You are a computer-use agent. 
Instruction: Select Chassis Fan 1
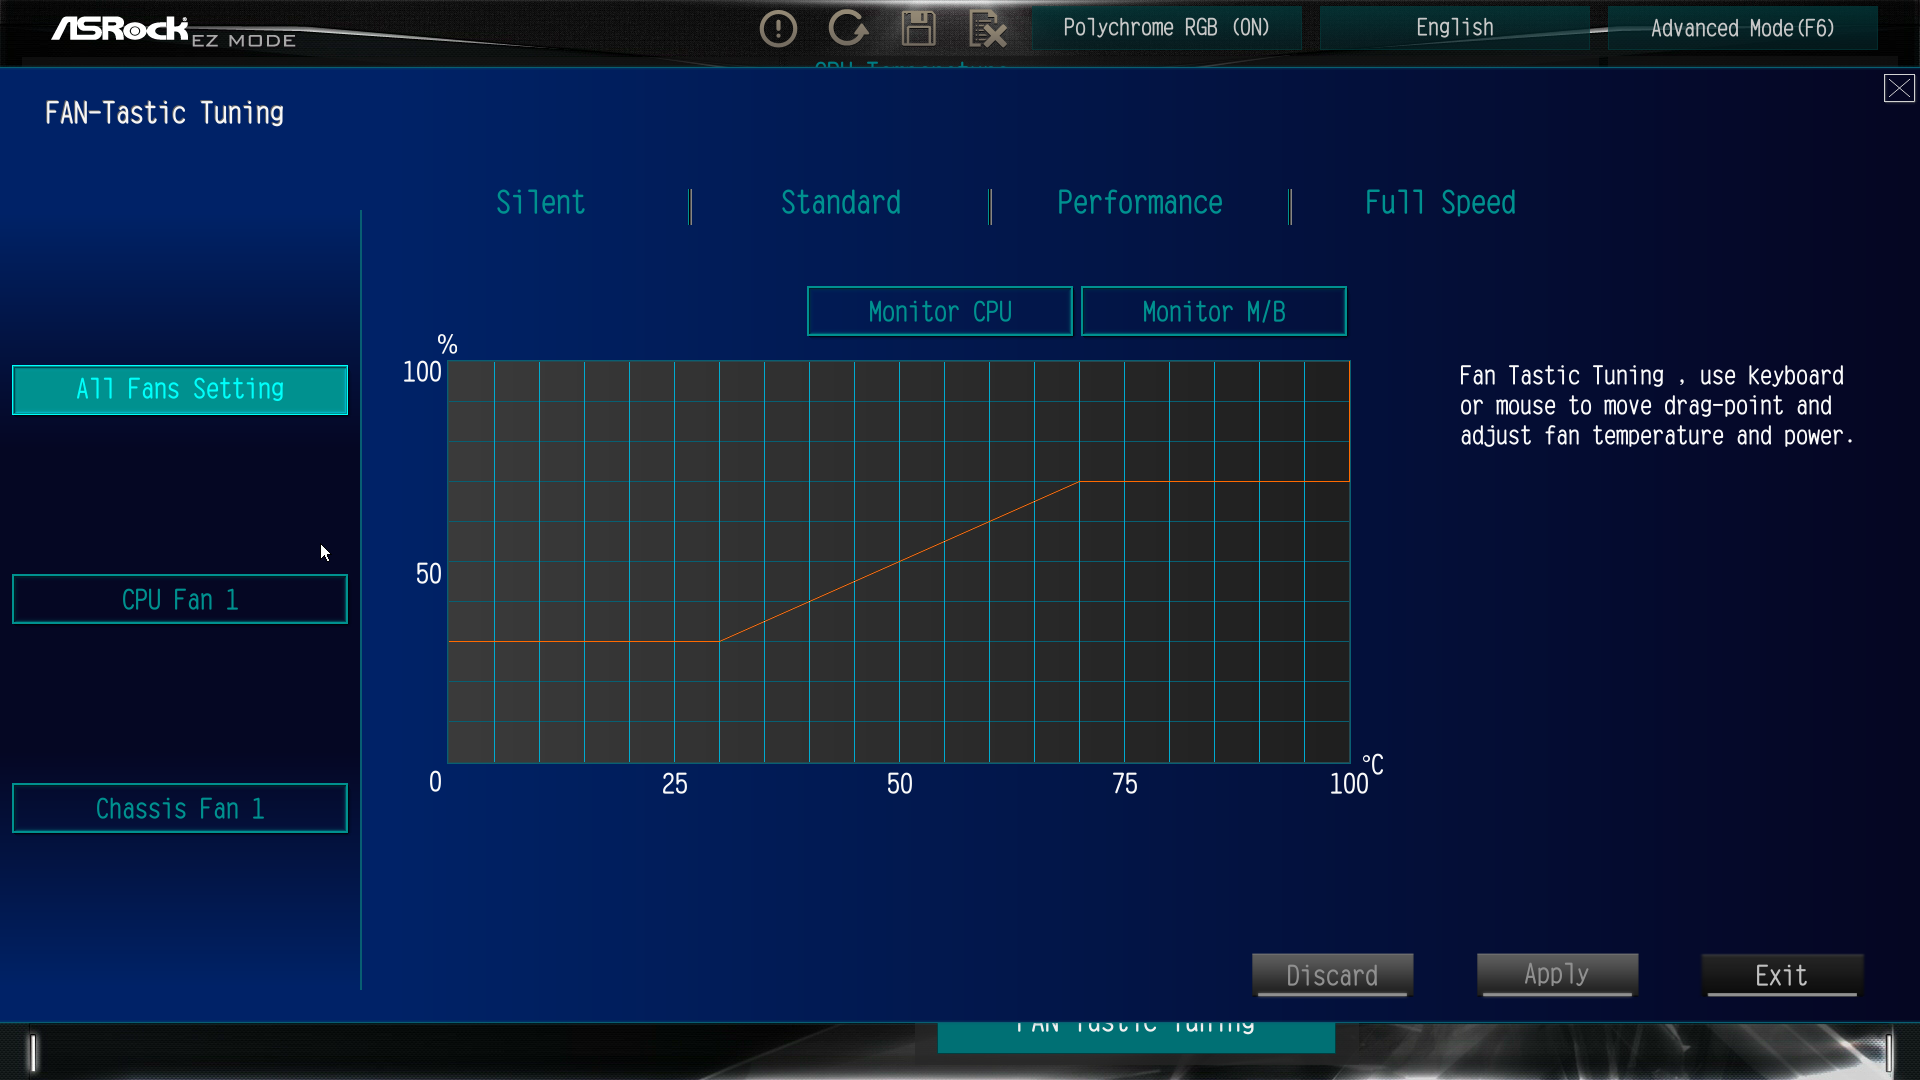point(180,808)
